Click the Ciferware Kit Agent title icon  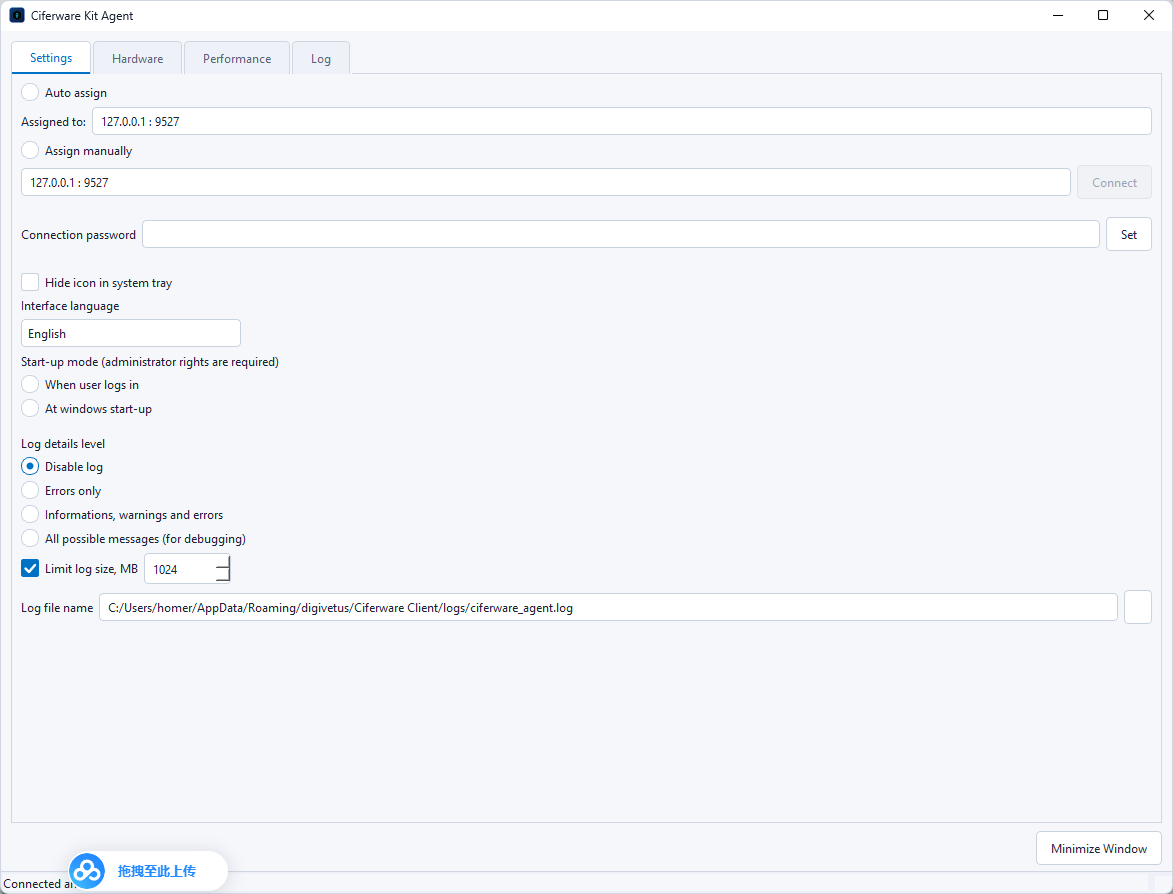[x=16, y=15]
